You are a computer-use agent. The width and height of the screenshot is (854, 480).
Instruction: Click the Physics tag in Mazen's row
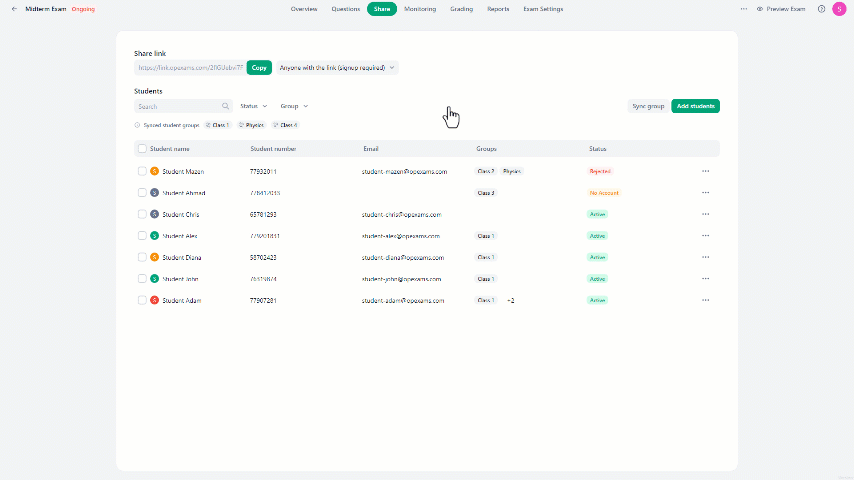coord(511,171)
